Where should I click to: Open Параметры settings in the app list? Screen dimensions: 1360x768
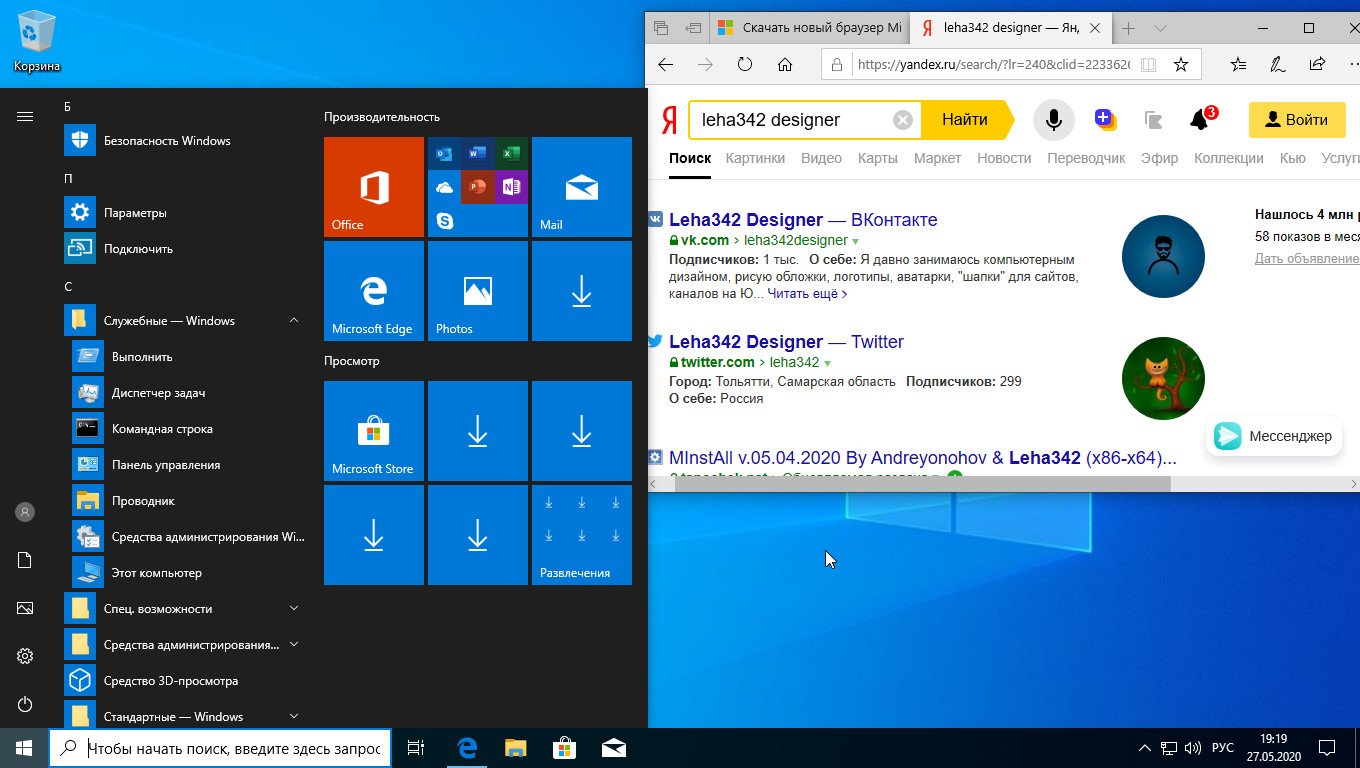(x=184, y=213)
